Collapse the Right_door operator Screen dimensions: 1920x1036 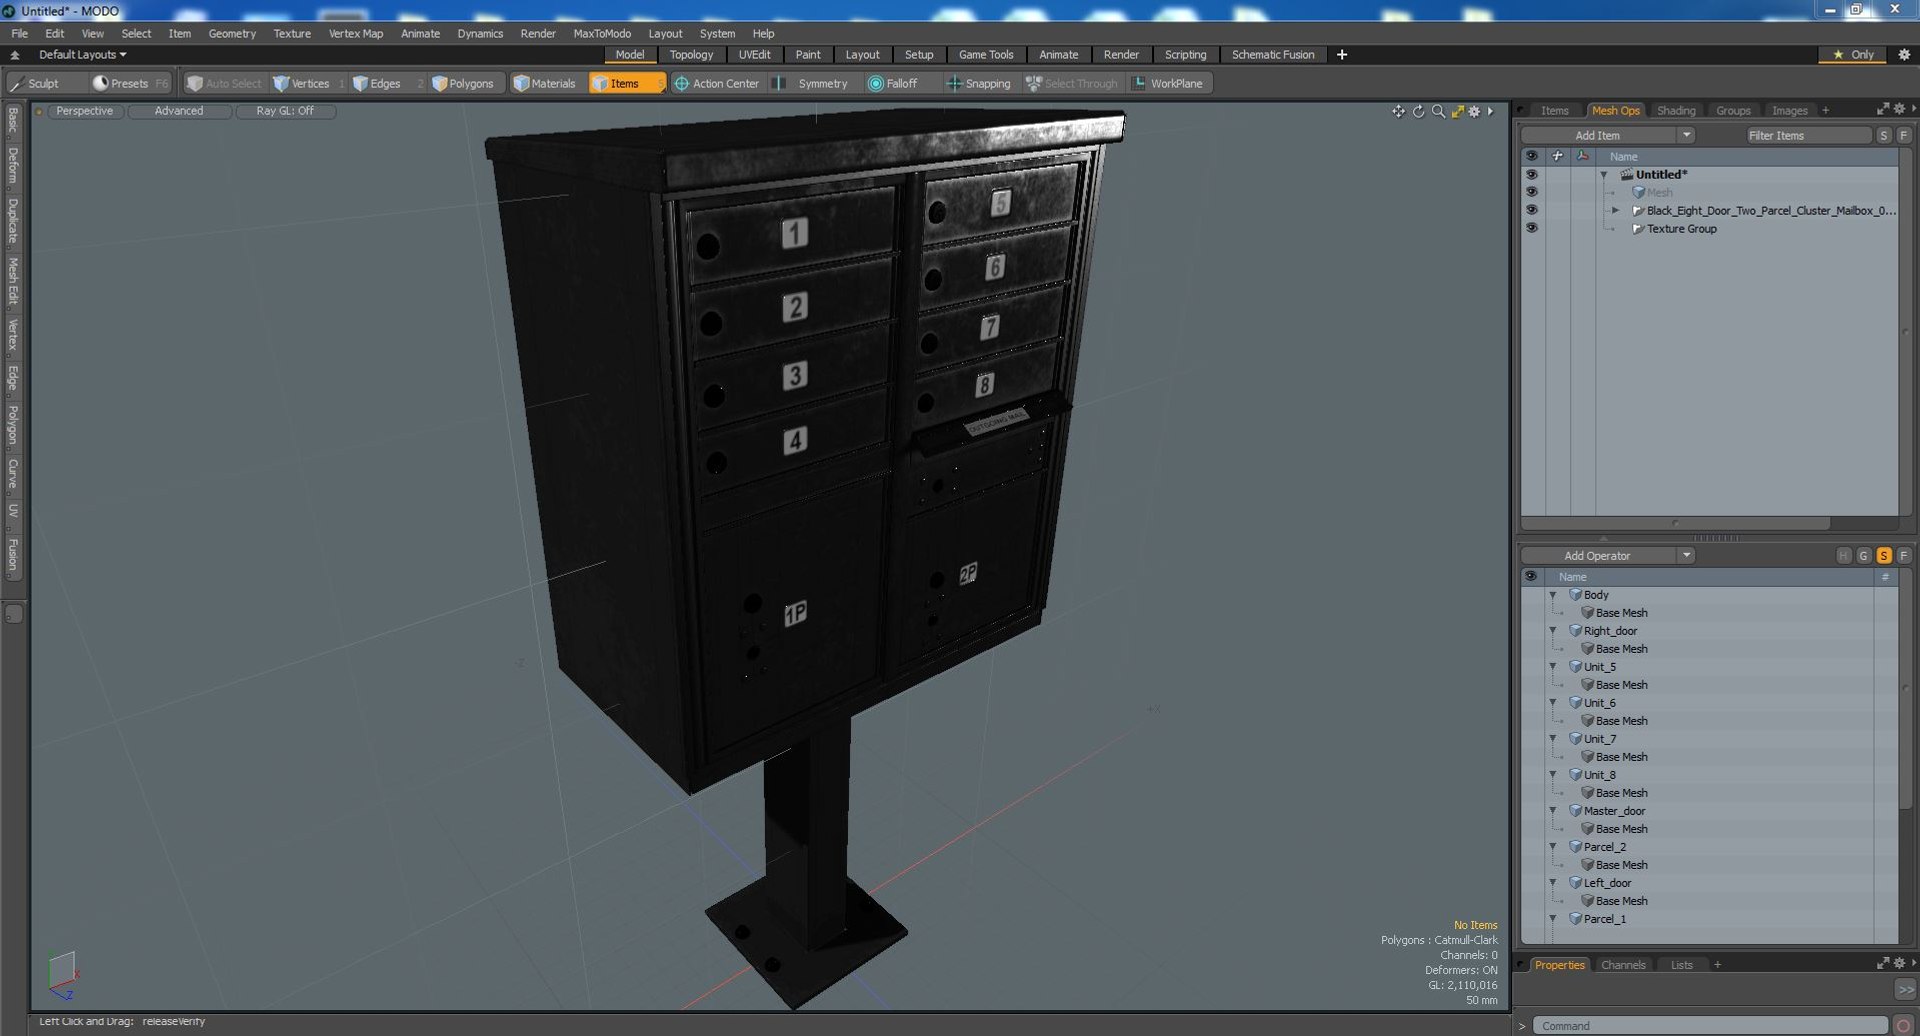1553,631
